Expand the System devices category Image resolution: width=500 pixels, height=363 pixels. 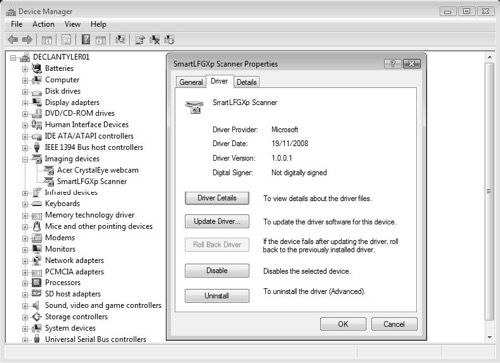pyautogui.click(x=25, y=329)
